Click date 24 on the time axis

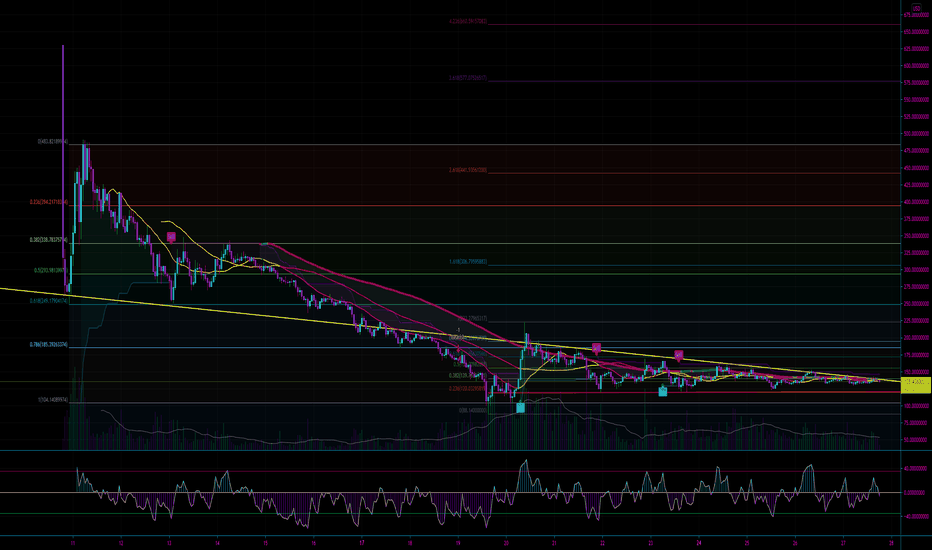tap(698, 543)
